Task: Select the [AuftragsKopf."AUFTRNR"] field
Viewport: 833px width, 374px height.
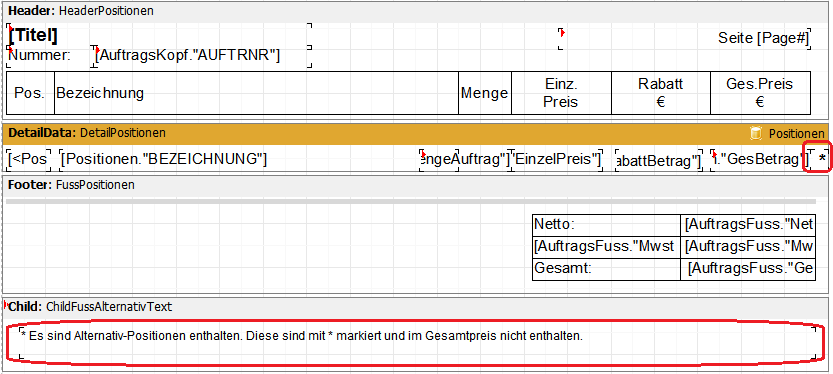Action: click(202, 55)
